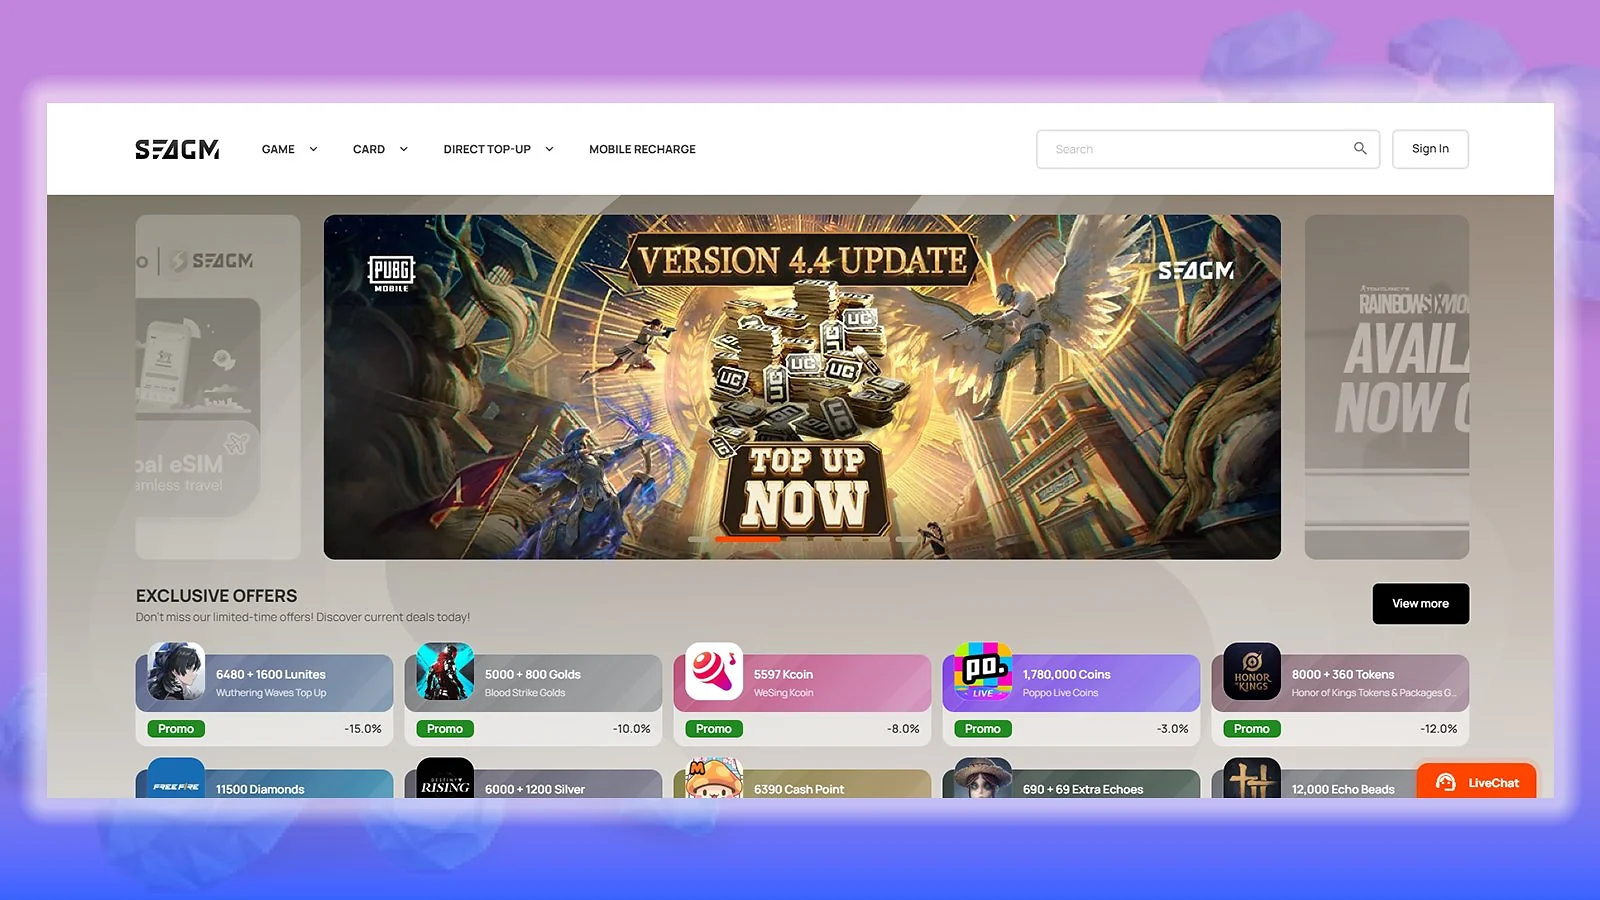Click the 'WeSing Kcoin' subtitle
The width and height of the screenshot is (1600, 900).
(784, 693)
